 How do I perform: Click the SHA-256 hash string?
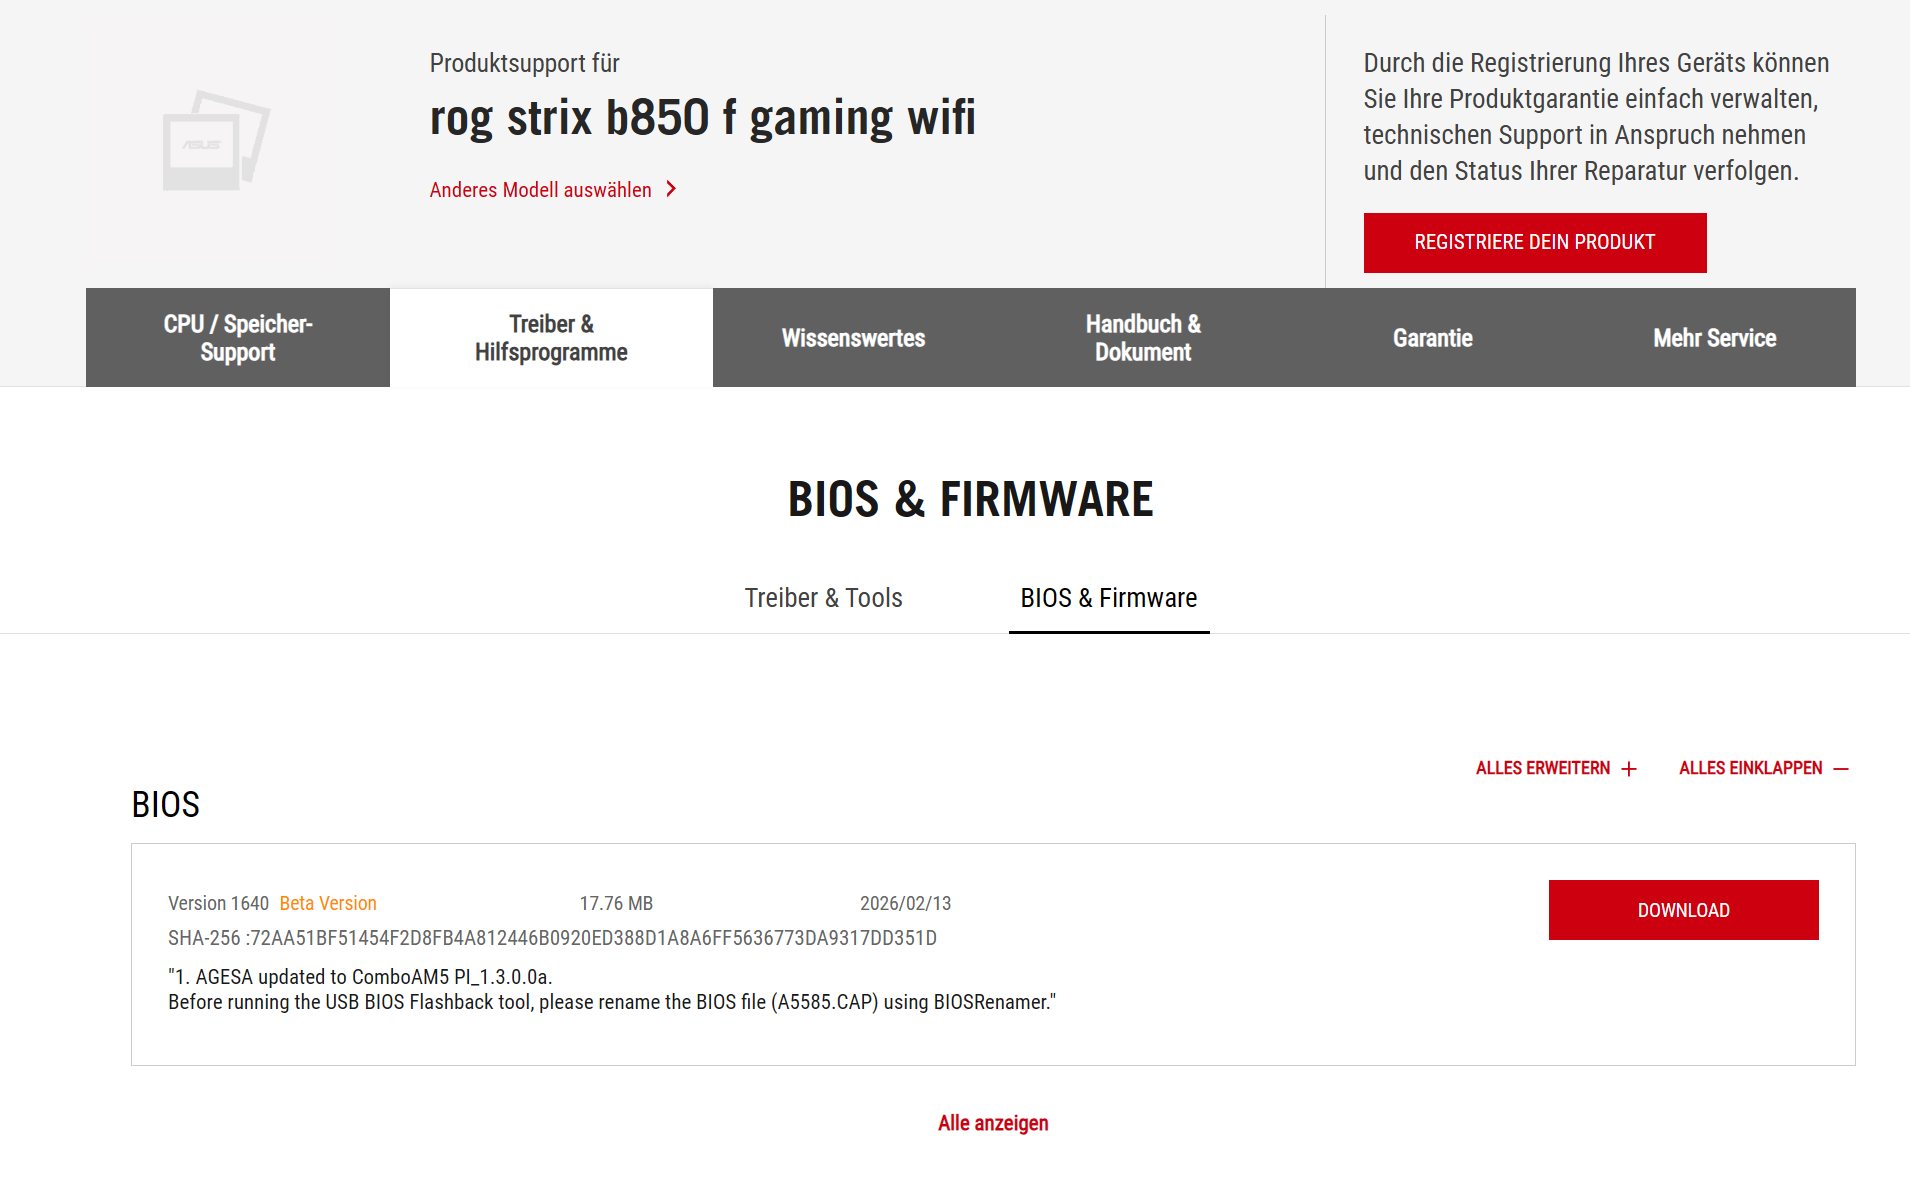552,938
